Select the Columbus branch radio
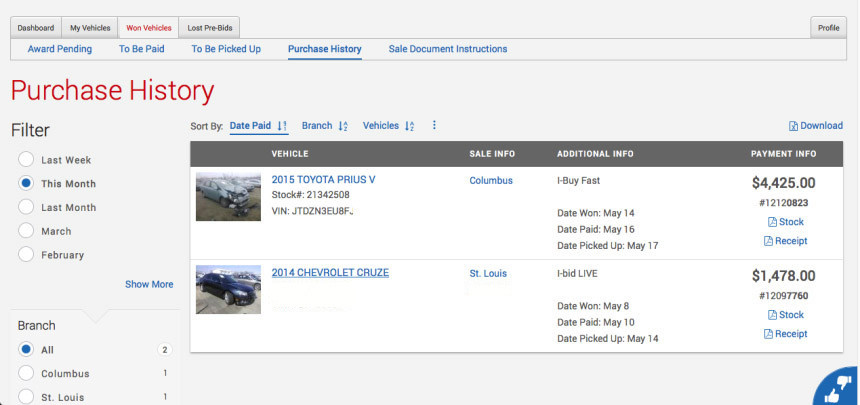The width and height of the screenshot is (860, 405). coord(26,373)
